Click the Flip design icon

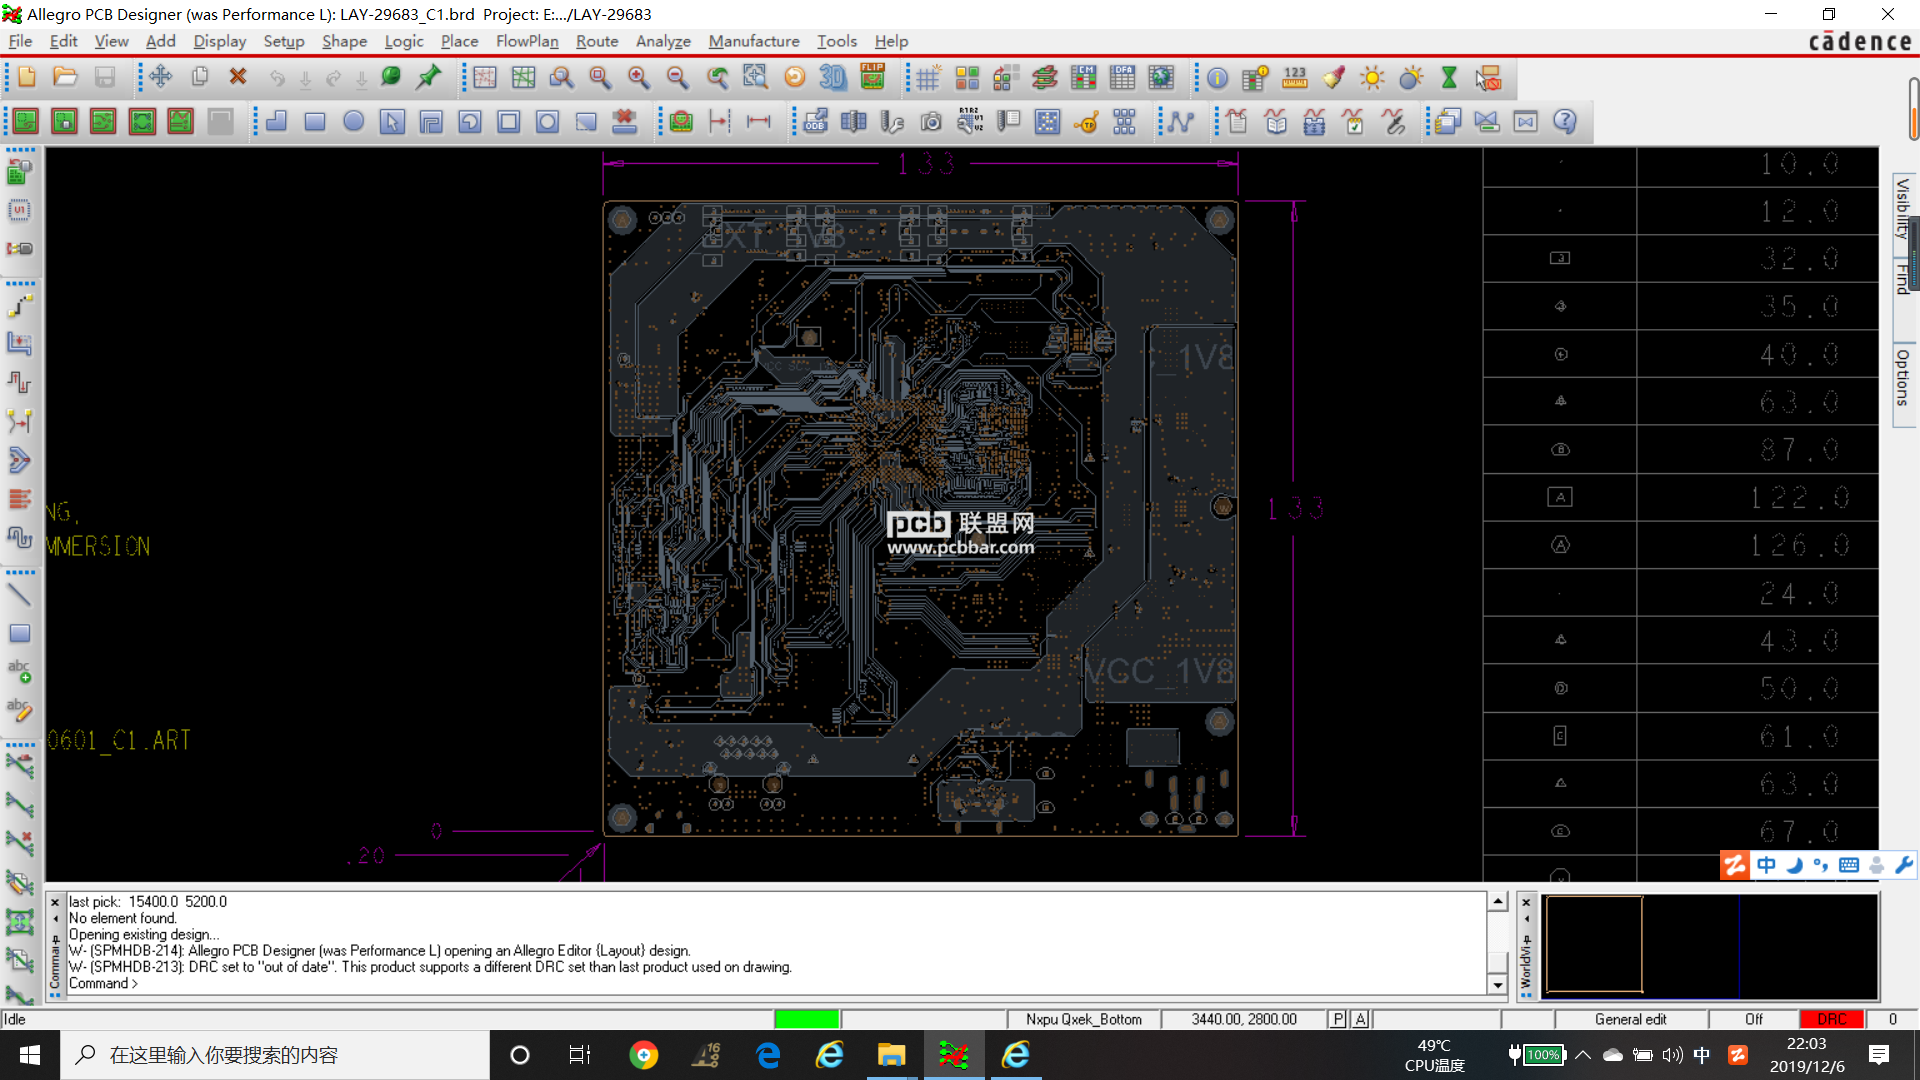tap(873, 78)
